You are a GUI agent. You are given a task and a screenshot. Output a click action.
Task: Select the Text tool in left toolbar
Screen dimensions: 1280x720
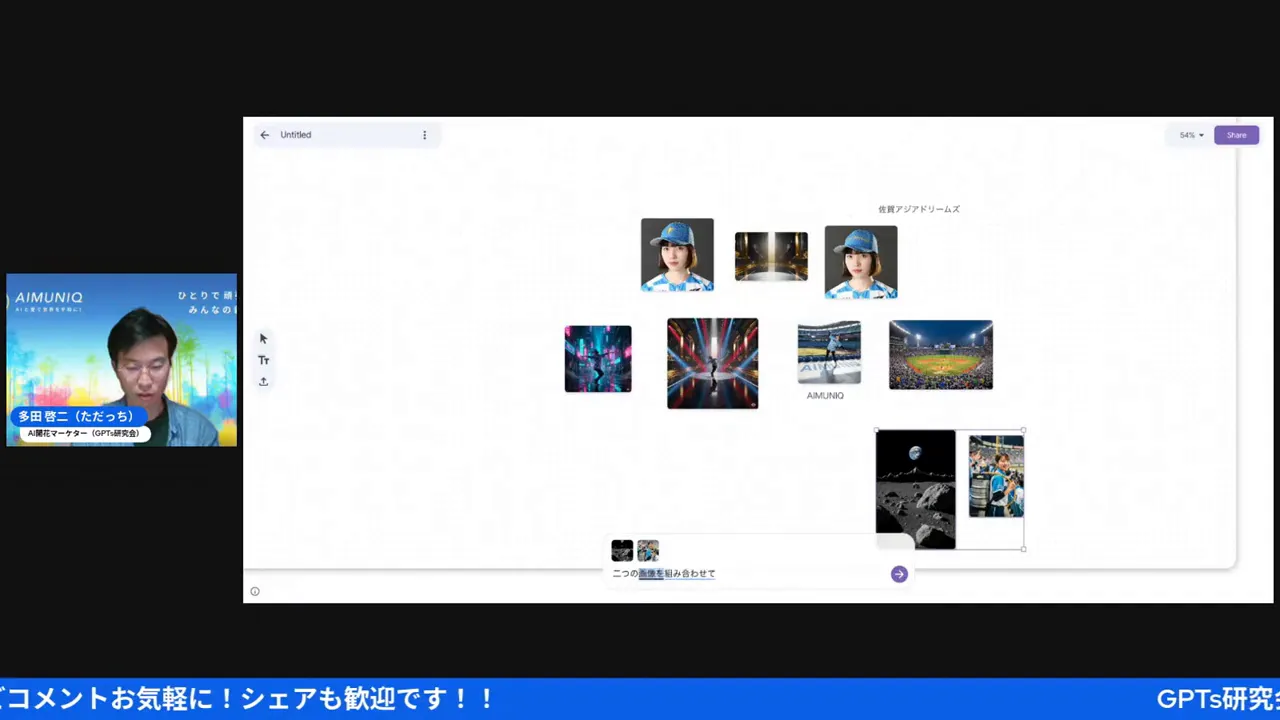click(264, 360)
